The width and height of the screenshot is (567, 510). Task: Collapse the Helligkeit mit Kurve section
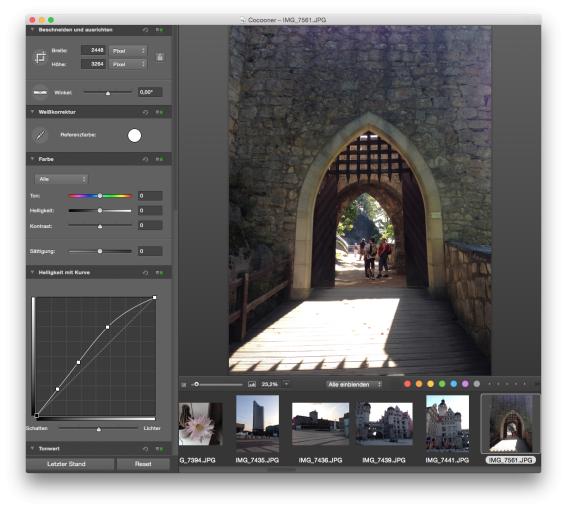tap(32, 272)
